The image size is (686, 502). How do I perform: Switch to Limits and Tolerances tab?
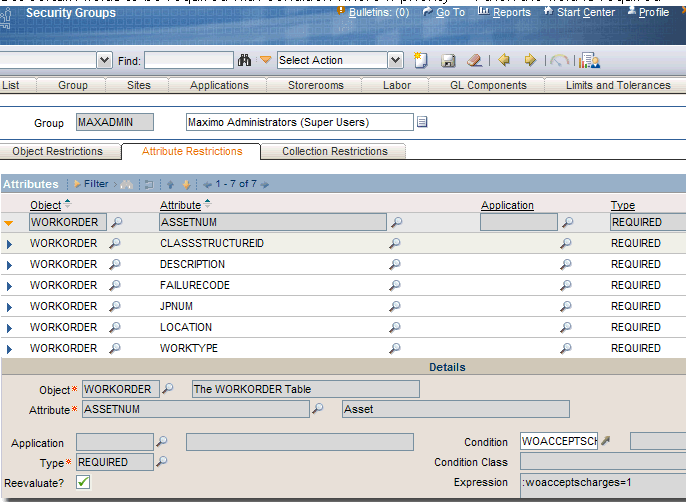tap(618, 85)
